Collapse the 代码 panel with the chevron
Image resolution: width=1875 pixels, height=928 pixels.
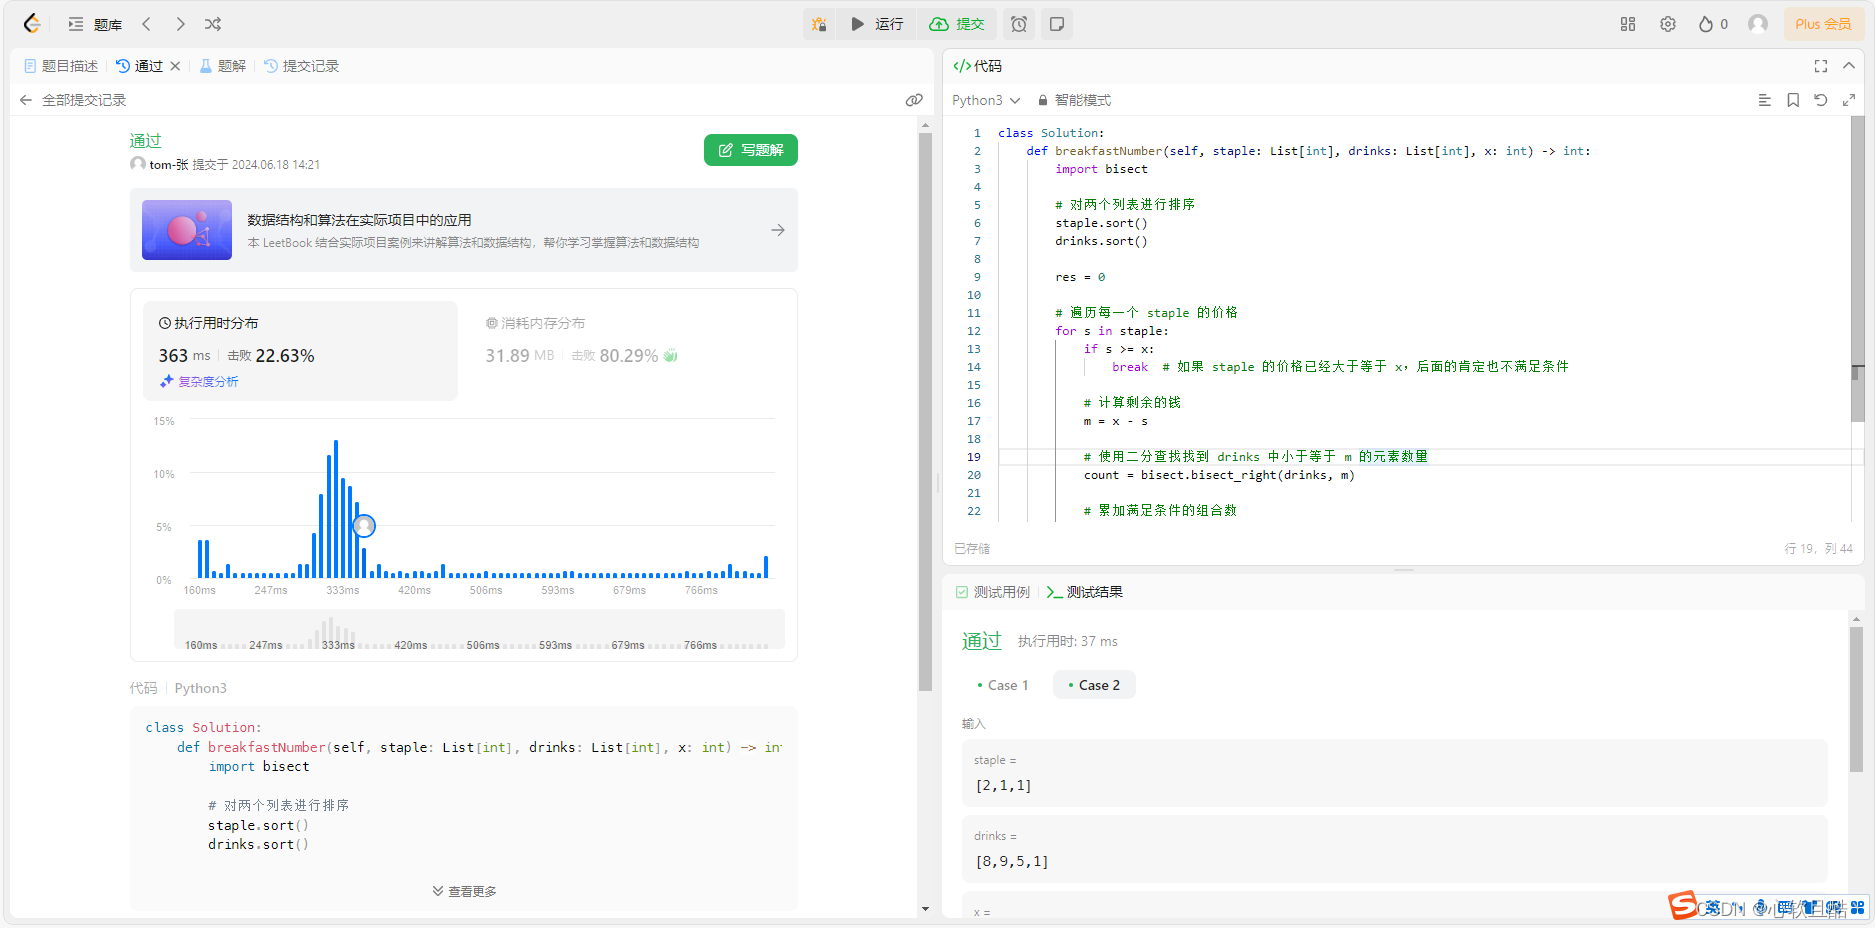pos(1849,65)
